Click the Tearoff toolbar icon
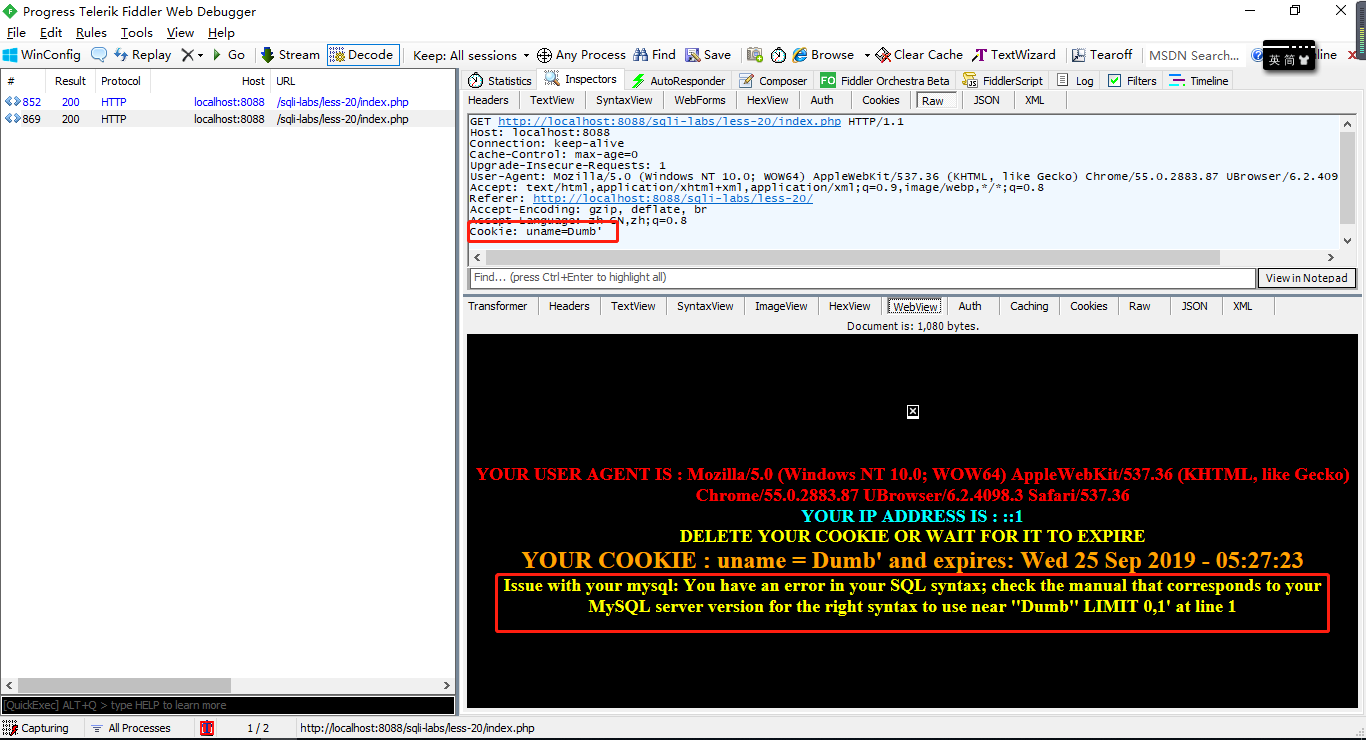 [1102, 55]
